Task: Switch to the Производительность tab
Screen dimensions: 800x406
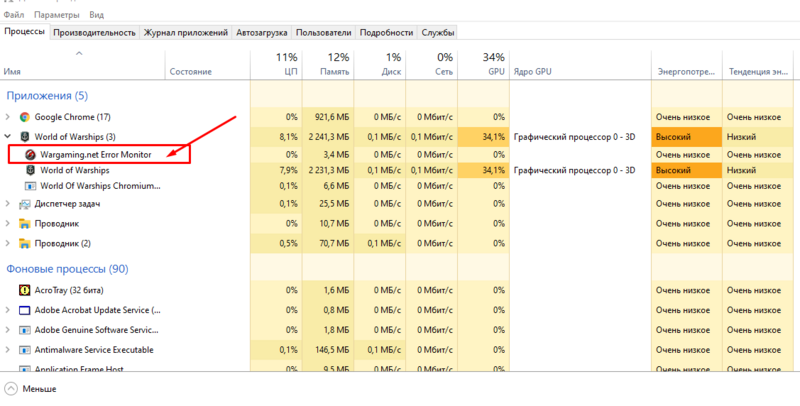Action: 94,33
